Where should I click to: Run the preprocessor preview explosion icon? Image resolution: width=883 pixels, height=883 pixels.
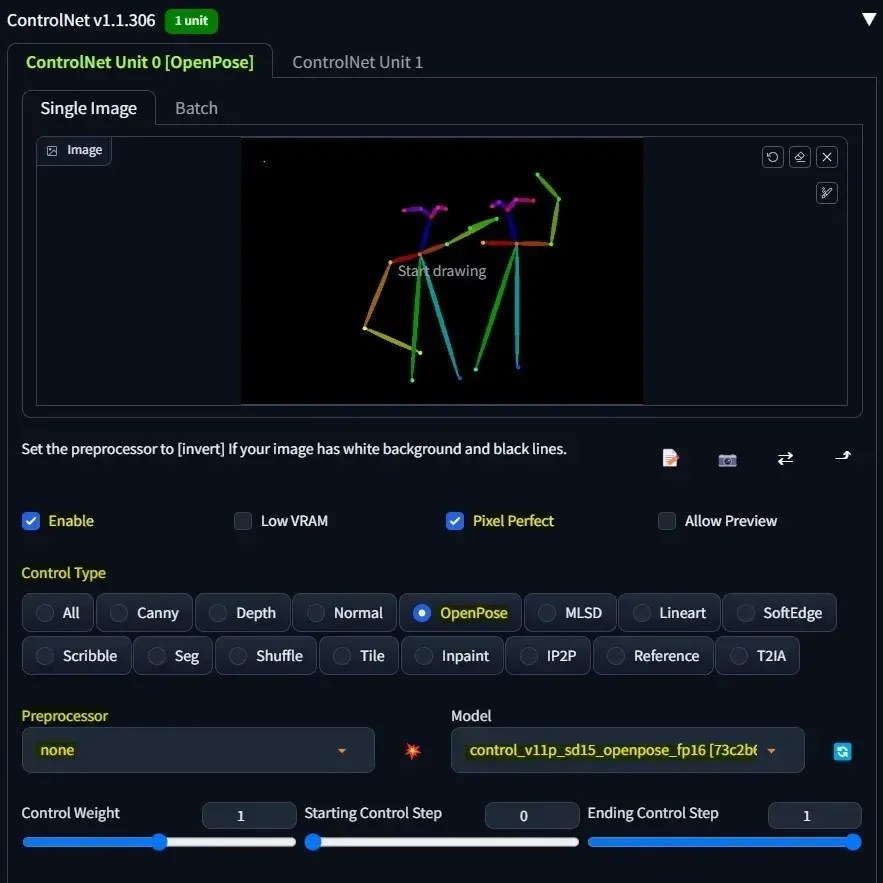coord(413,751)
